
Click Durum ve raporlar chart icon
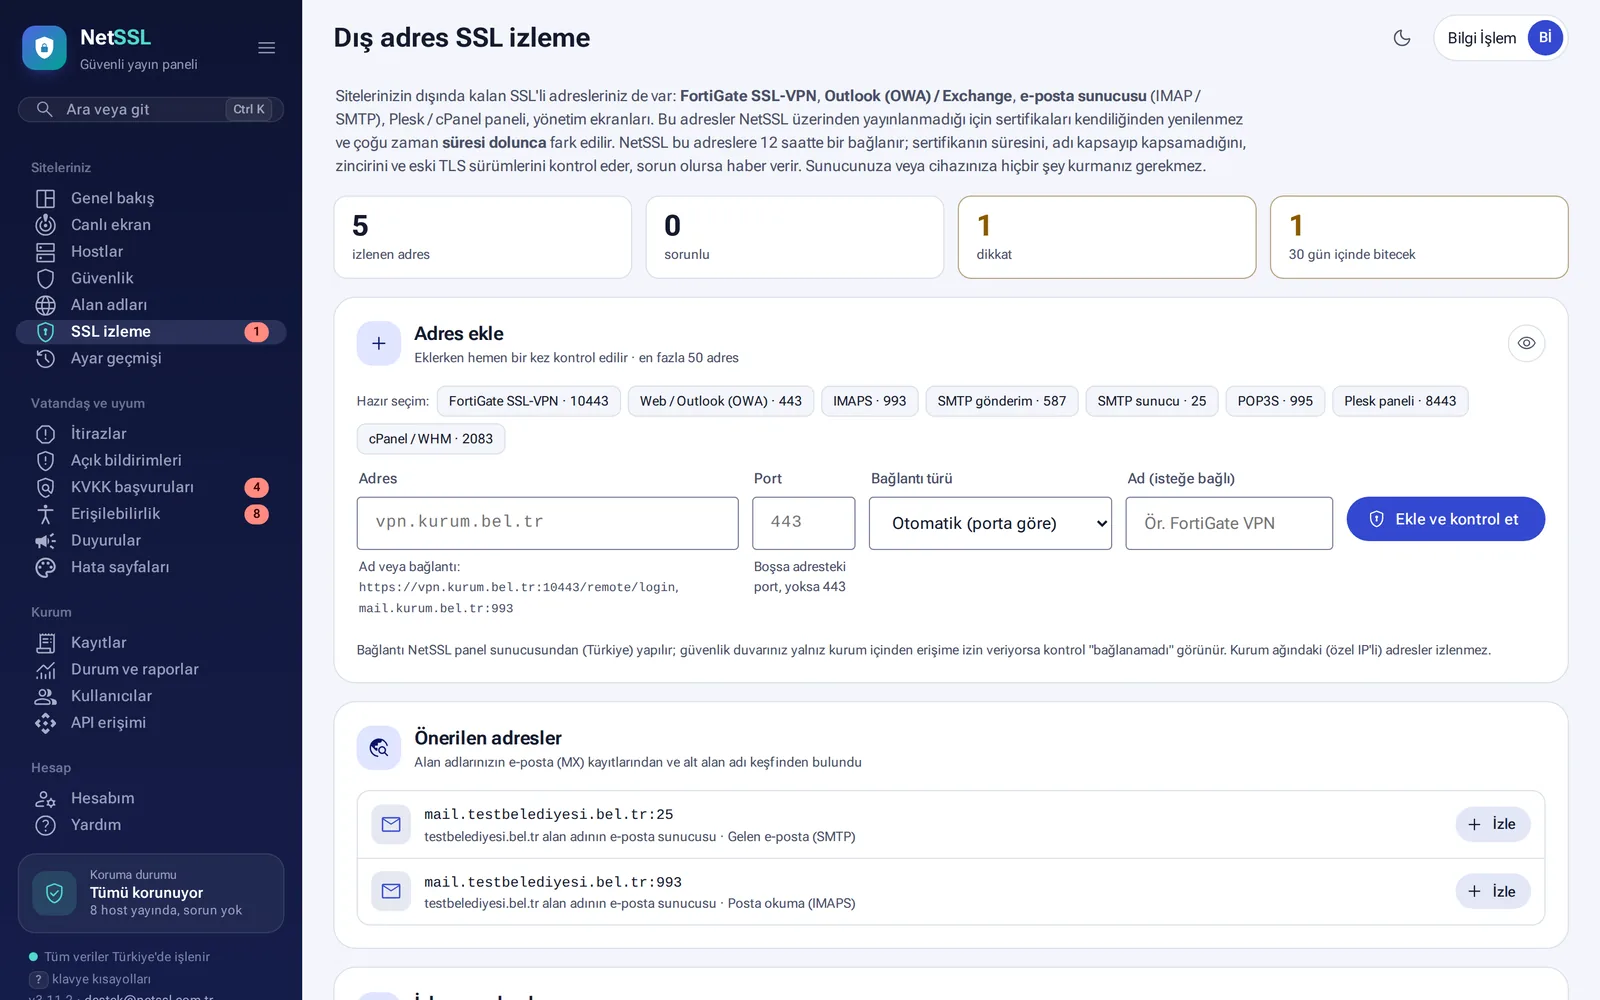pyautogui.click(x=46, y=669)
